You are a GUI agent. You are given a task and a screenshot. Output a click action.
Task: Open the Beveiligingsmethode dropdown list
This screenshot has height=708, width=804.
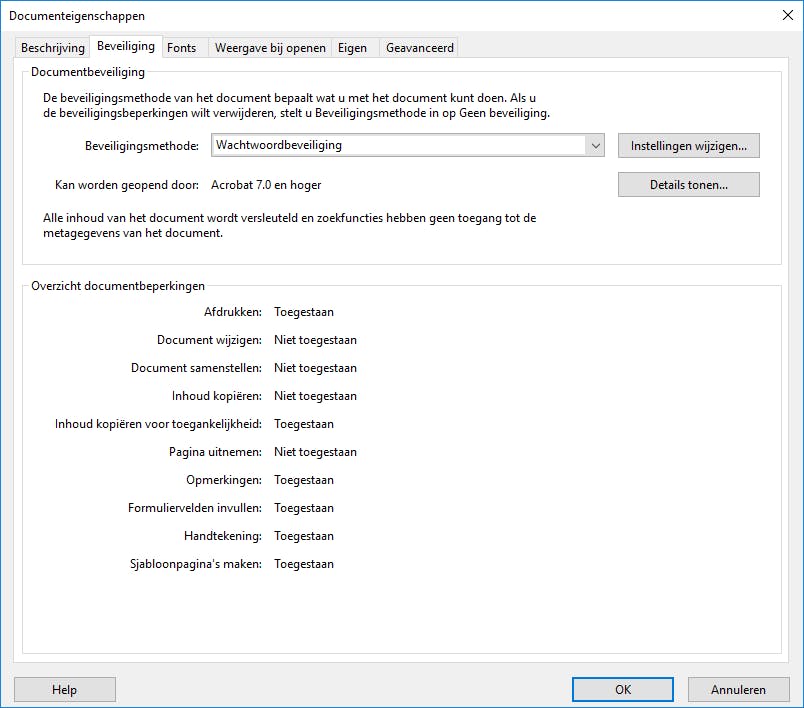pyautogui.click(x=400, y=145)
